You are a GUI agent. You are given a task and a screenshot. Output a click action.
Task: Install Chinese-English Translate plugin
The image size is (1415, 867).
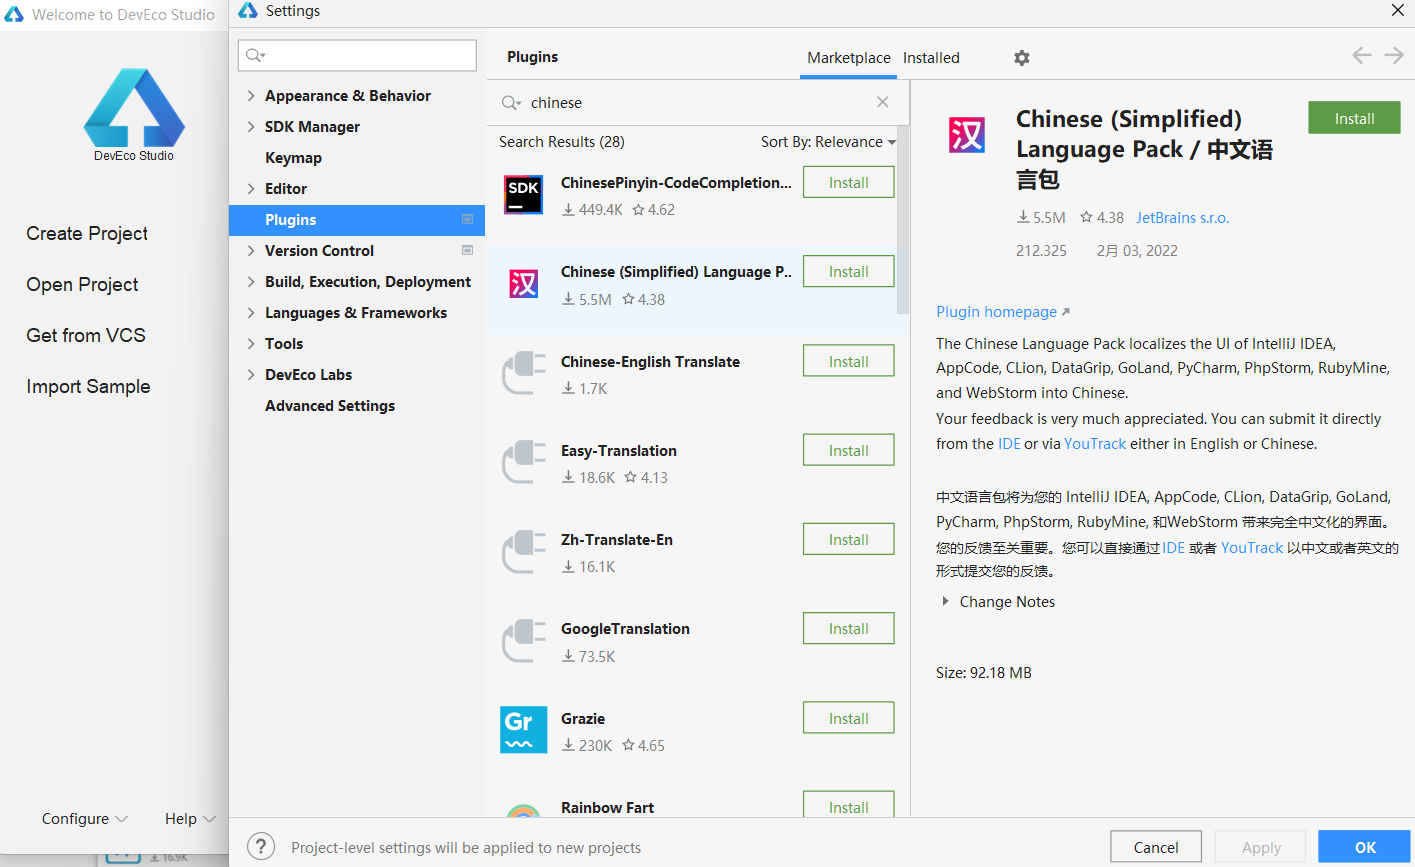point(848,362)
